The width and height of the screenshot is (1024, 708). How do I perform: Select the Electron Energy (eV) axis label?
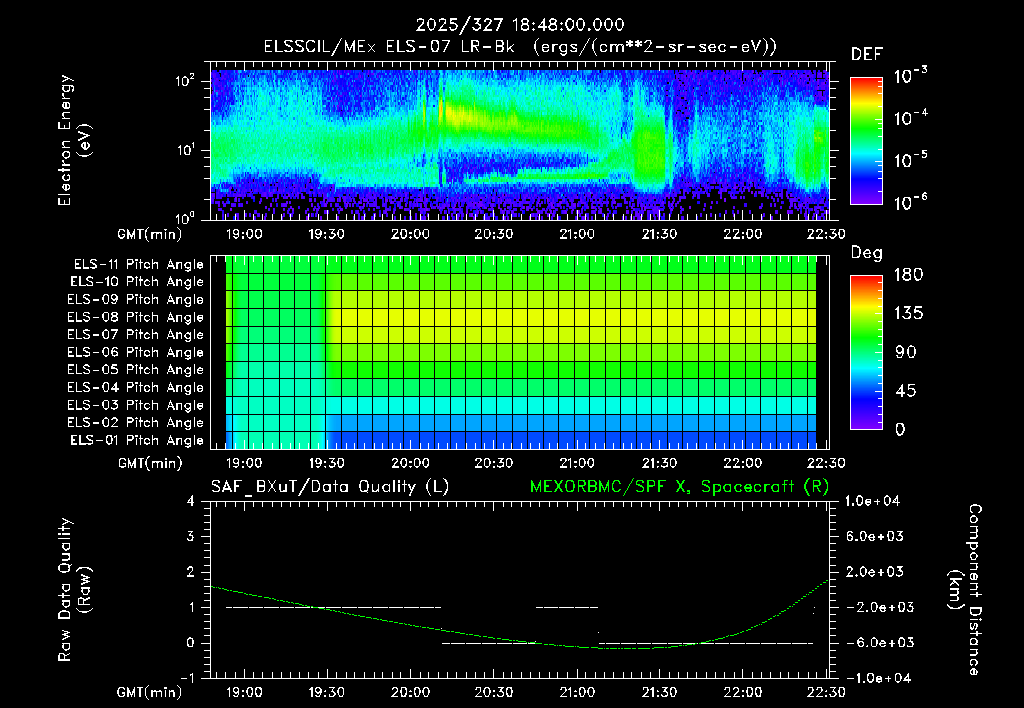[74, 140]
